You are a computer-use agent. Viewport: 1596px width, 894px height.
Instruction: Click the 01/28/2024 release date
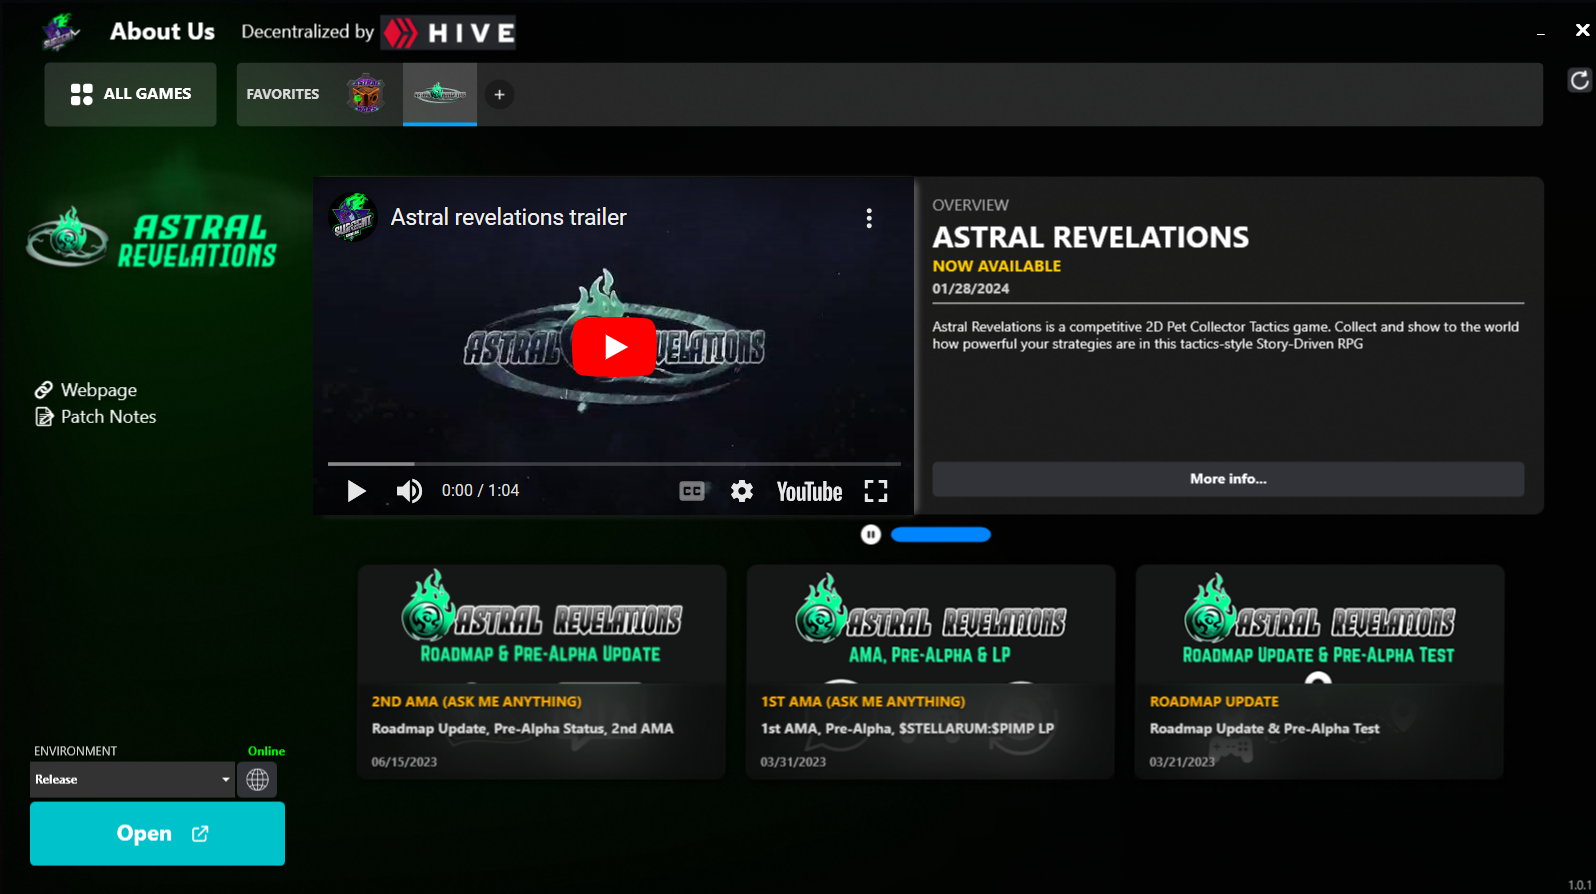[x=971, y=289]
